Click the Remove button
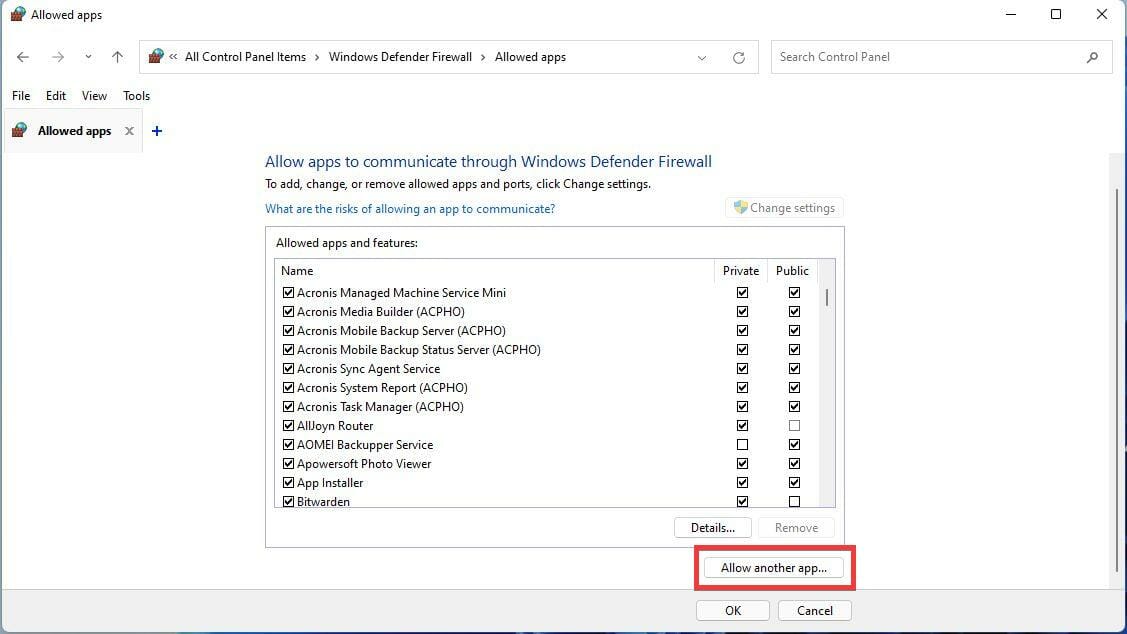This screenshot has height=634, width=1127. pos(796,528)
